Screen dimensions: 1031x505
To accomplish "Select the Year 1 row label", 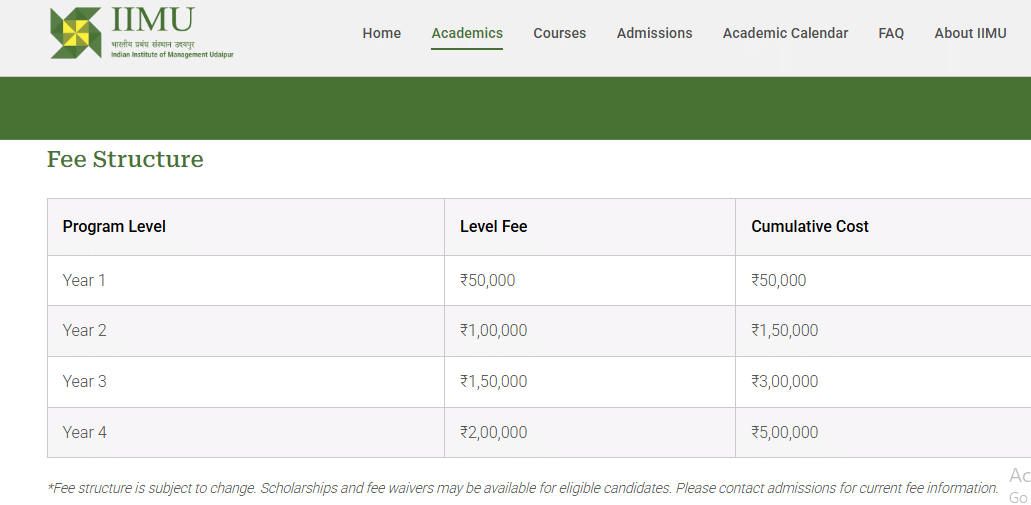I will coord(84,281).
